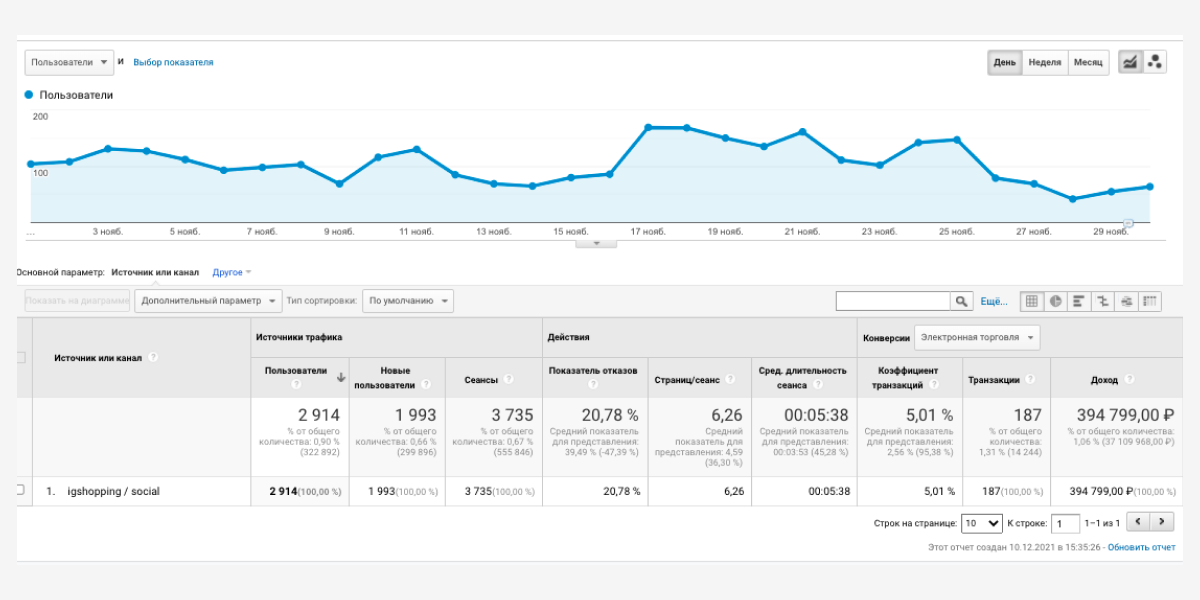Open rows-per-page selector showing 10
Image resolution: width=1200 pixels, height=600 pixels.
pyautogui.click(x=980, y=523)
